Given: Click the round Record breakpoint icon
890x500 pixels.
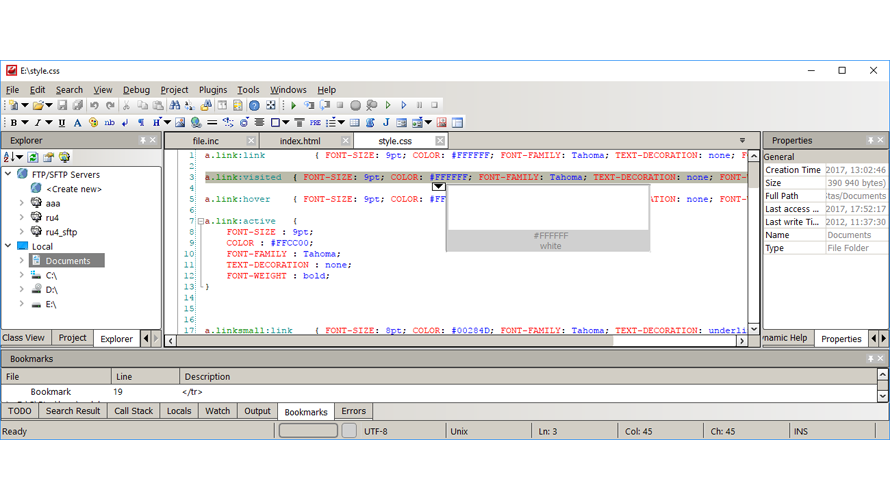Looking at the screenshot, I should 355,106.
